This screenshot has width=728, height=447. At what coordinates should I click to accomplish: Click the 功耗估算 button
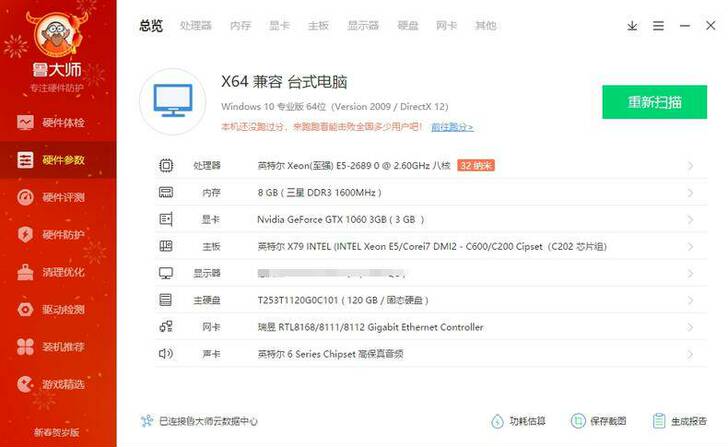[518, 421]
